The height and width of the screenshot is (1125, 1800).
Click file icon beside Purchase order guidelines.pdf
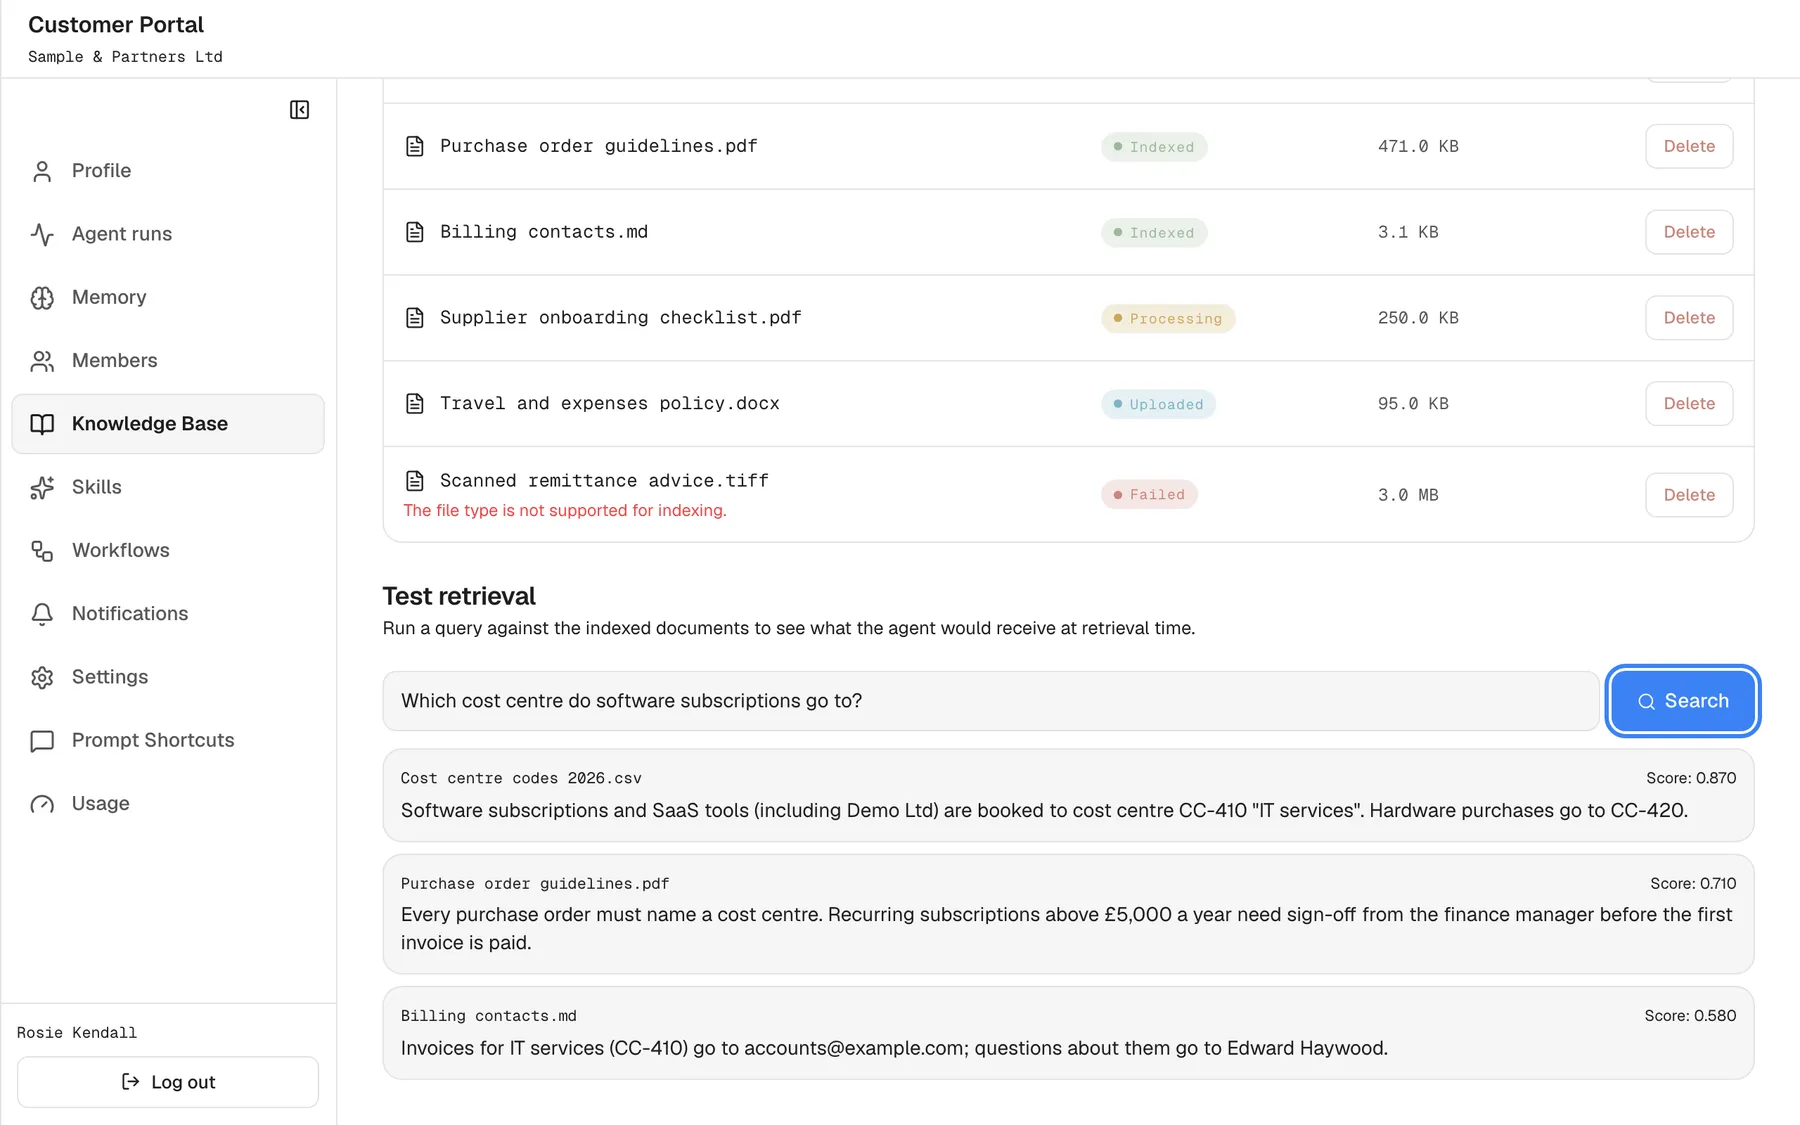(x=415, y=146)
